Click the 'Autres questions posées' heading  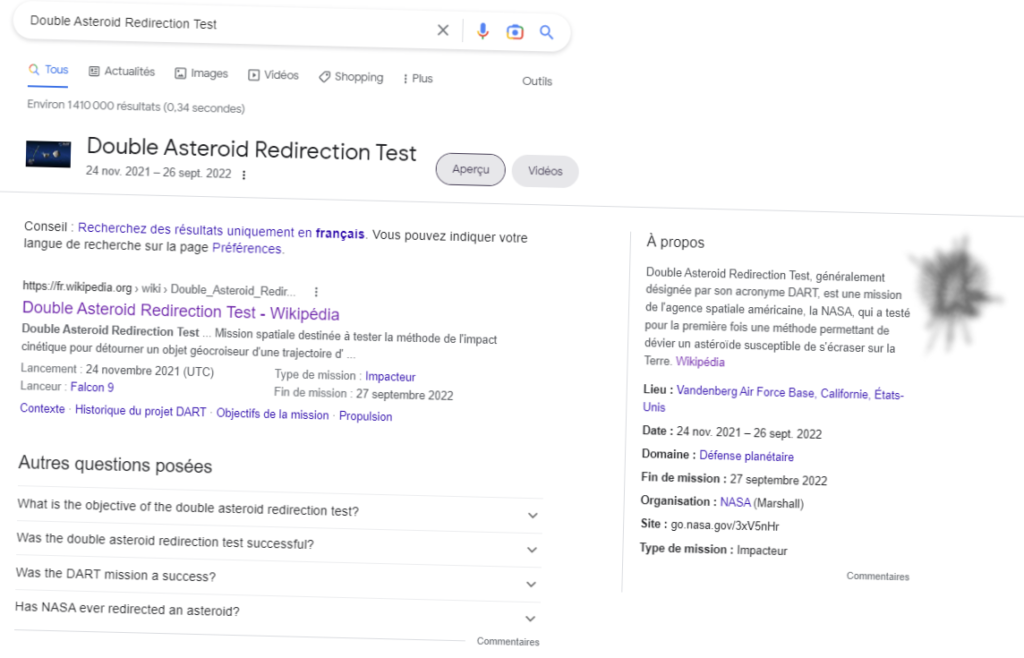click(x=115, y=464)
